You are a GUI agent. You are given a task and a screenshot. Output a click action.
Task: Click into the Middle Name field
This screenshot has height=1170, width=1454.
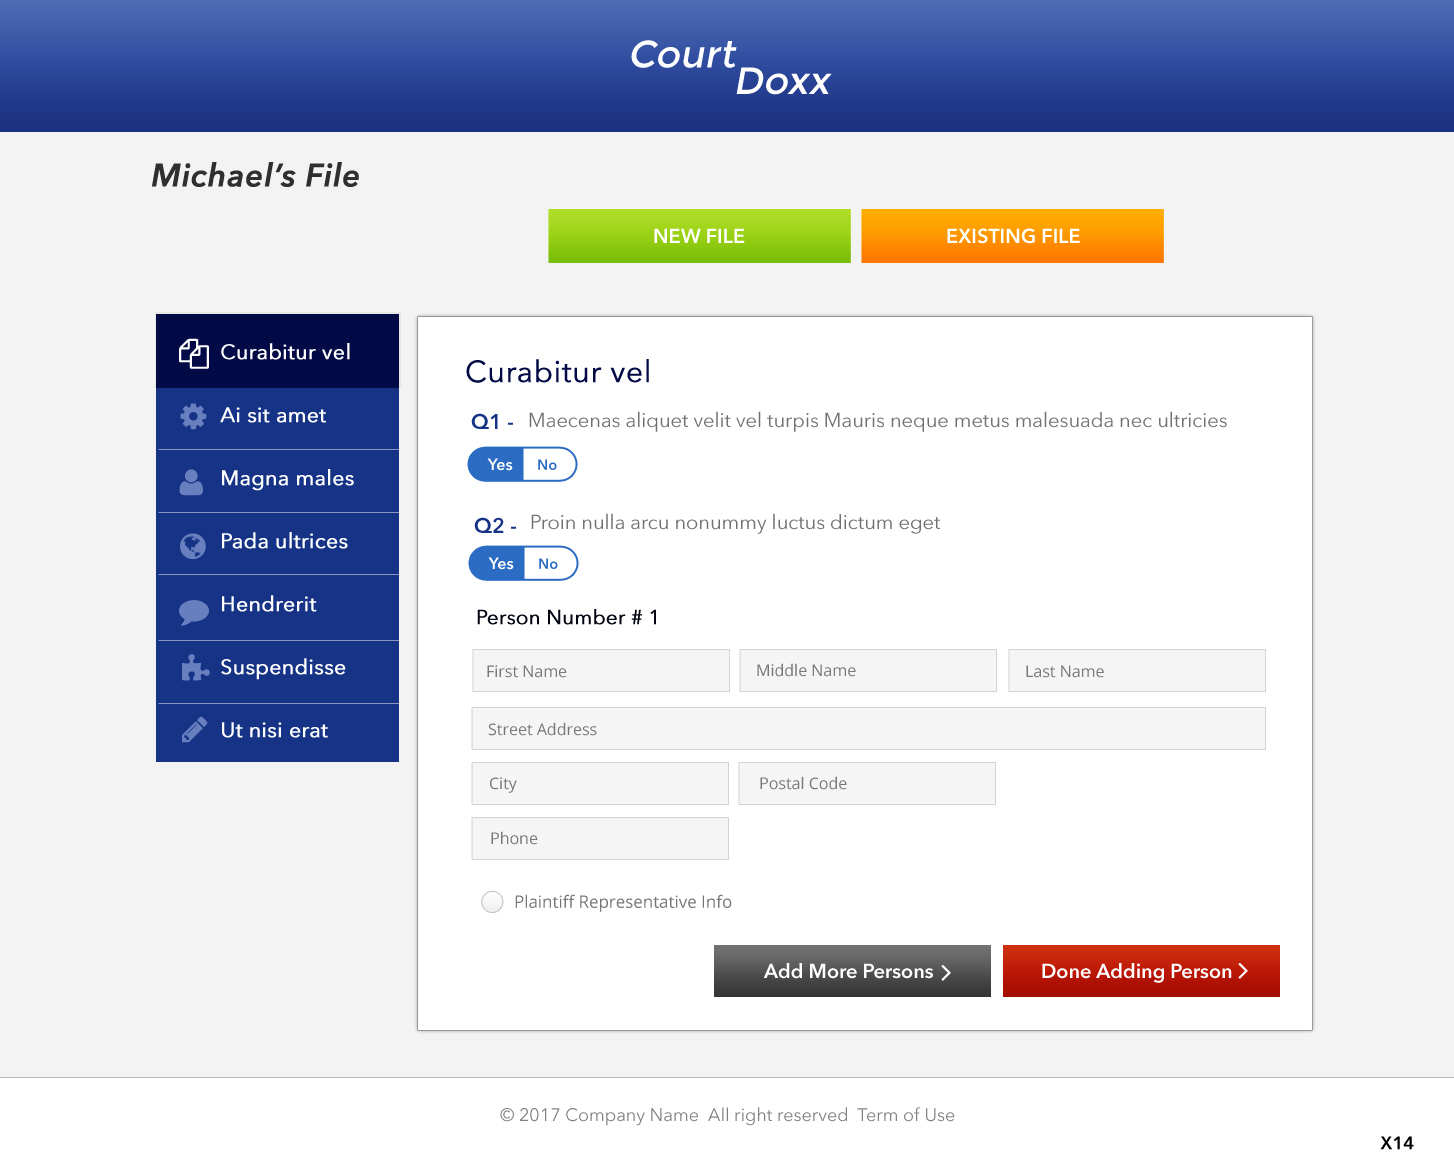868,670
